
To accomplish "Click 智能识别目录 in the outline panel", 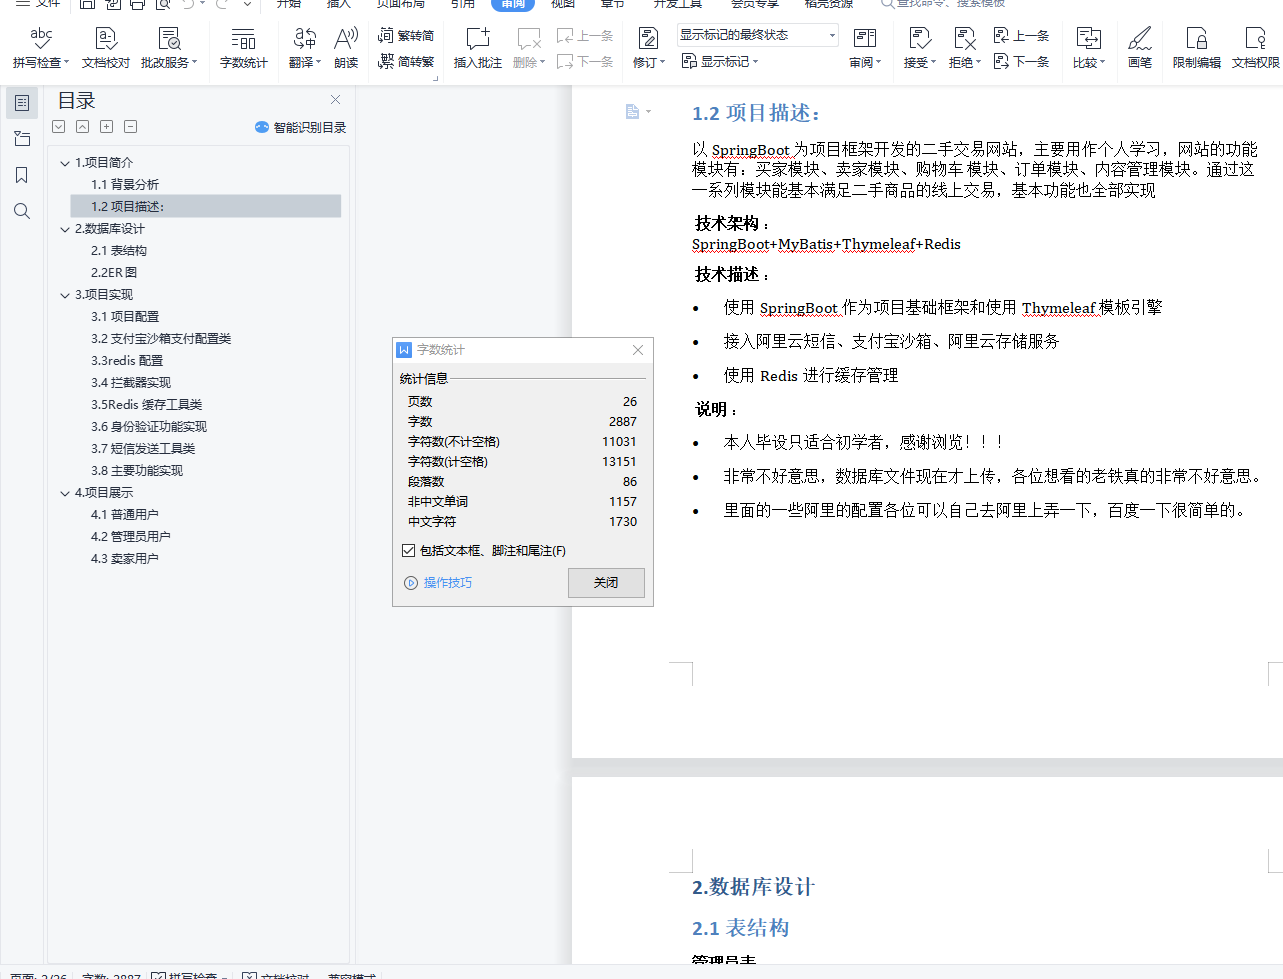I will pos(301,127).
